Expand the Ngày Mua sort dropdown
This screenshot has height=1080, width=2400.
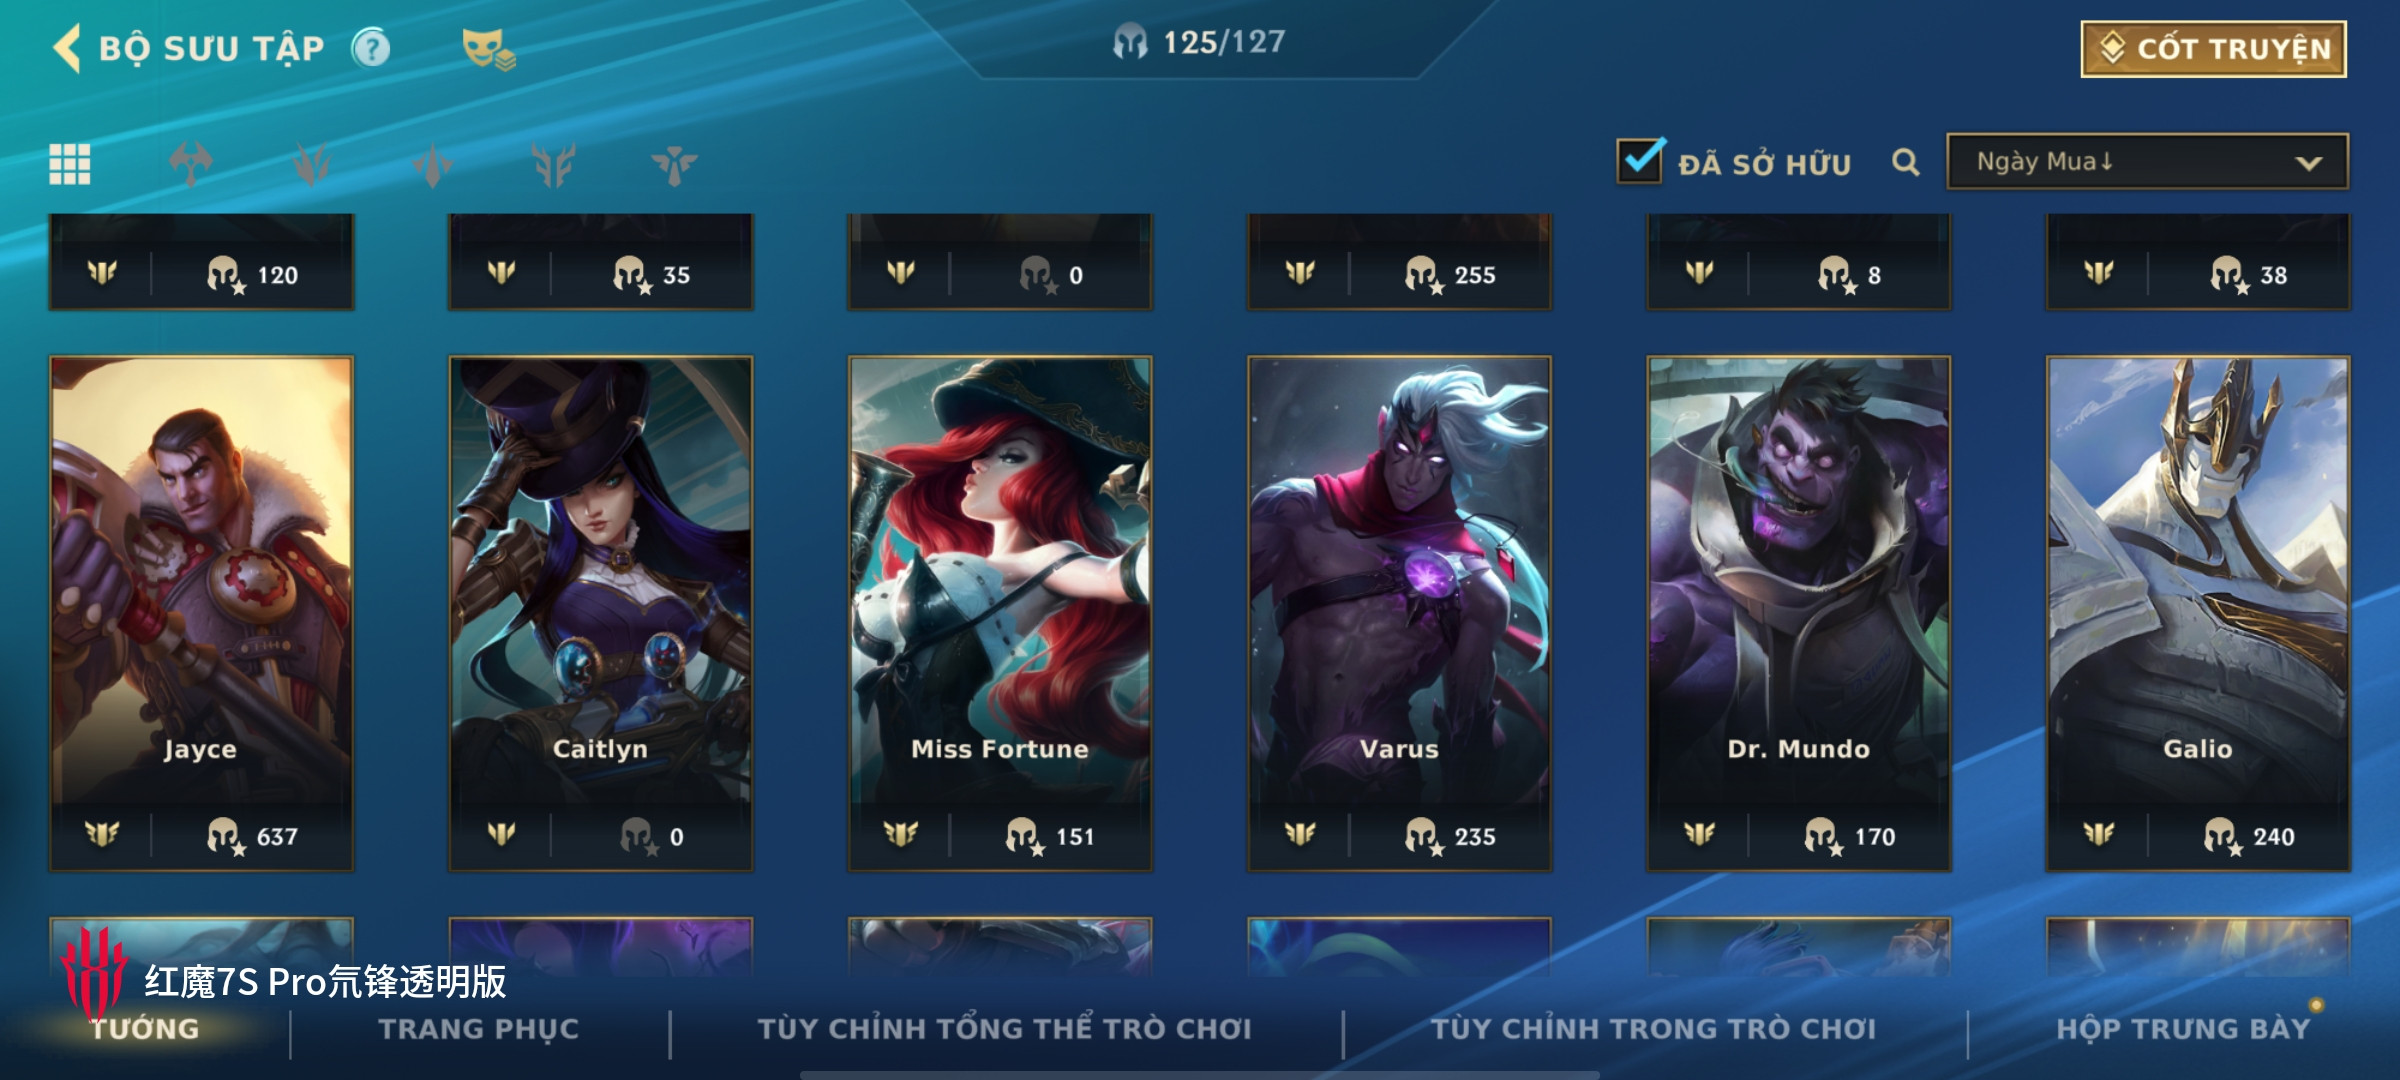click(x=2147, y=162)
